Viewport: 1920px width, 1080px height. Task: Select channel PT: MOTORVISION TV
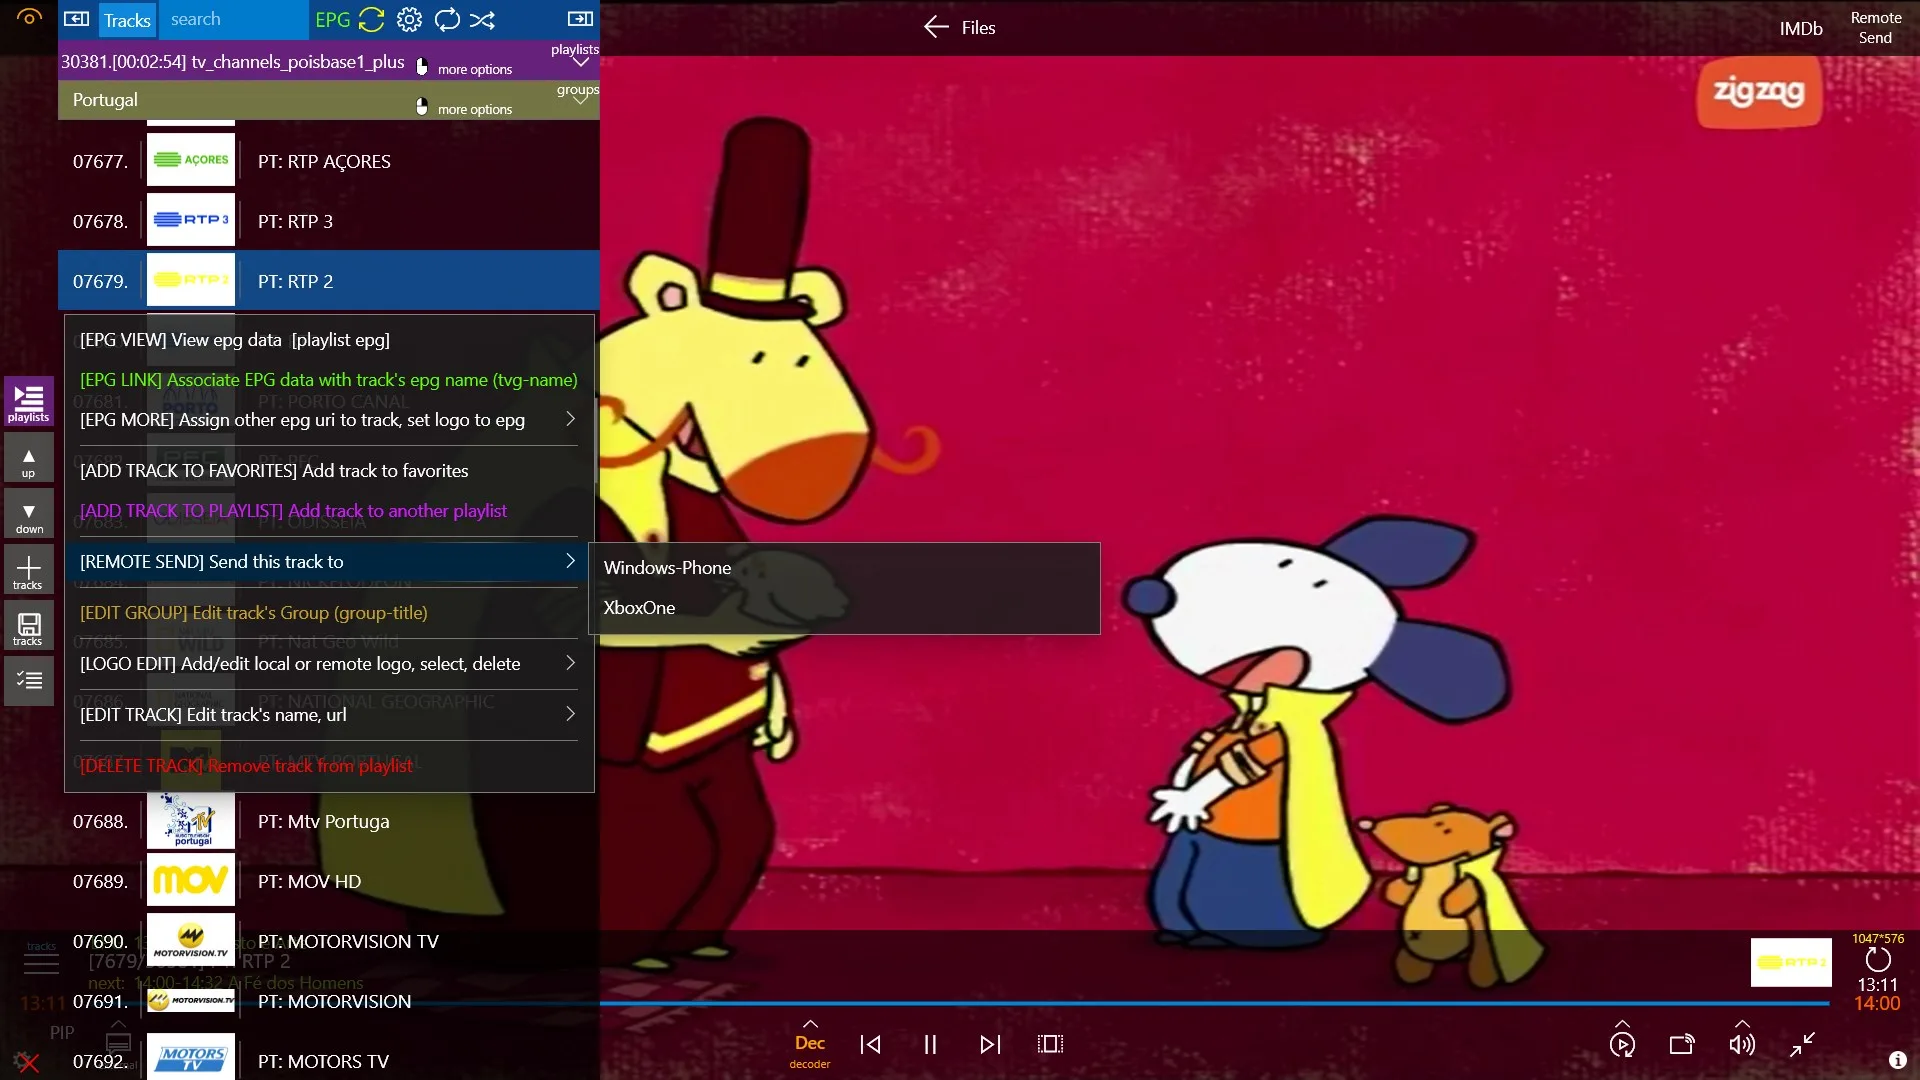(x=329, y=941)
